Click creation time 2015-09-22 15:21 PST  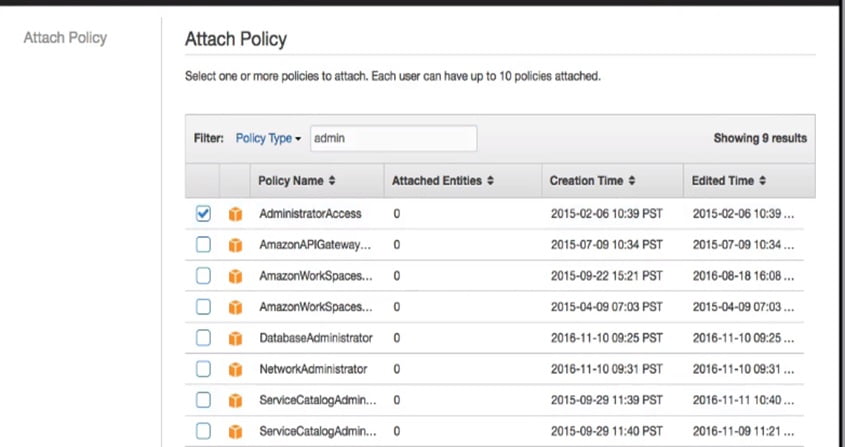click(x=607, y=276)
